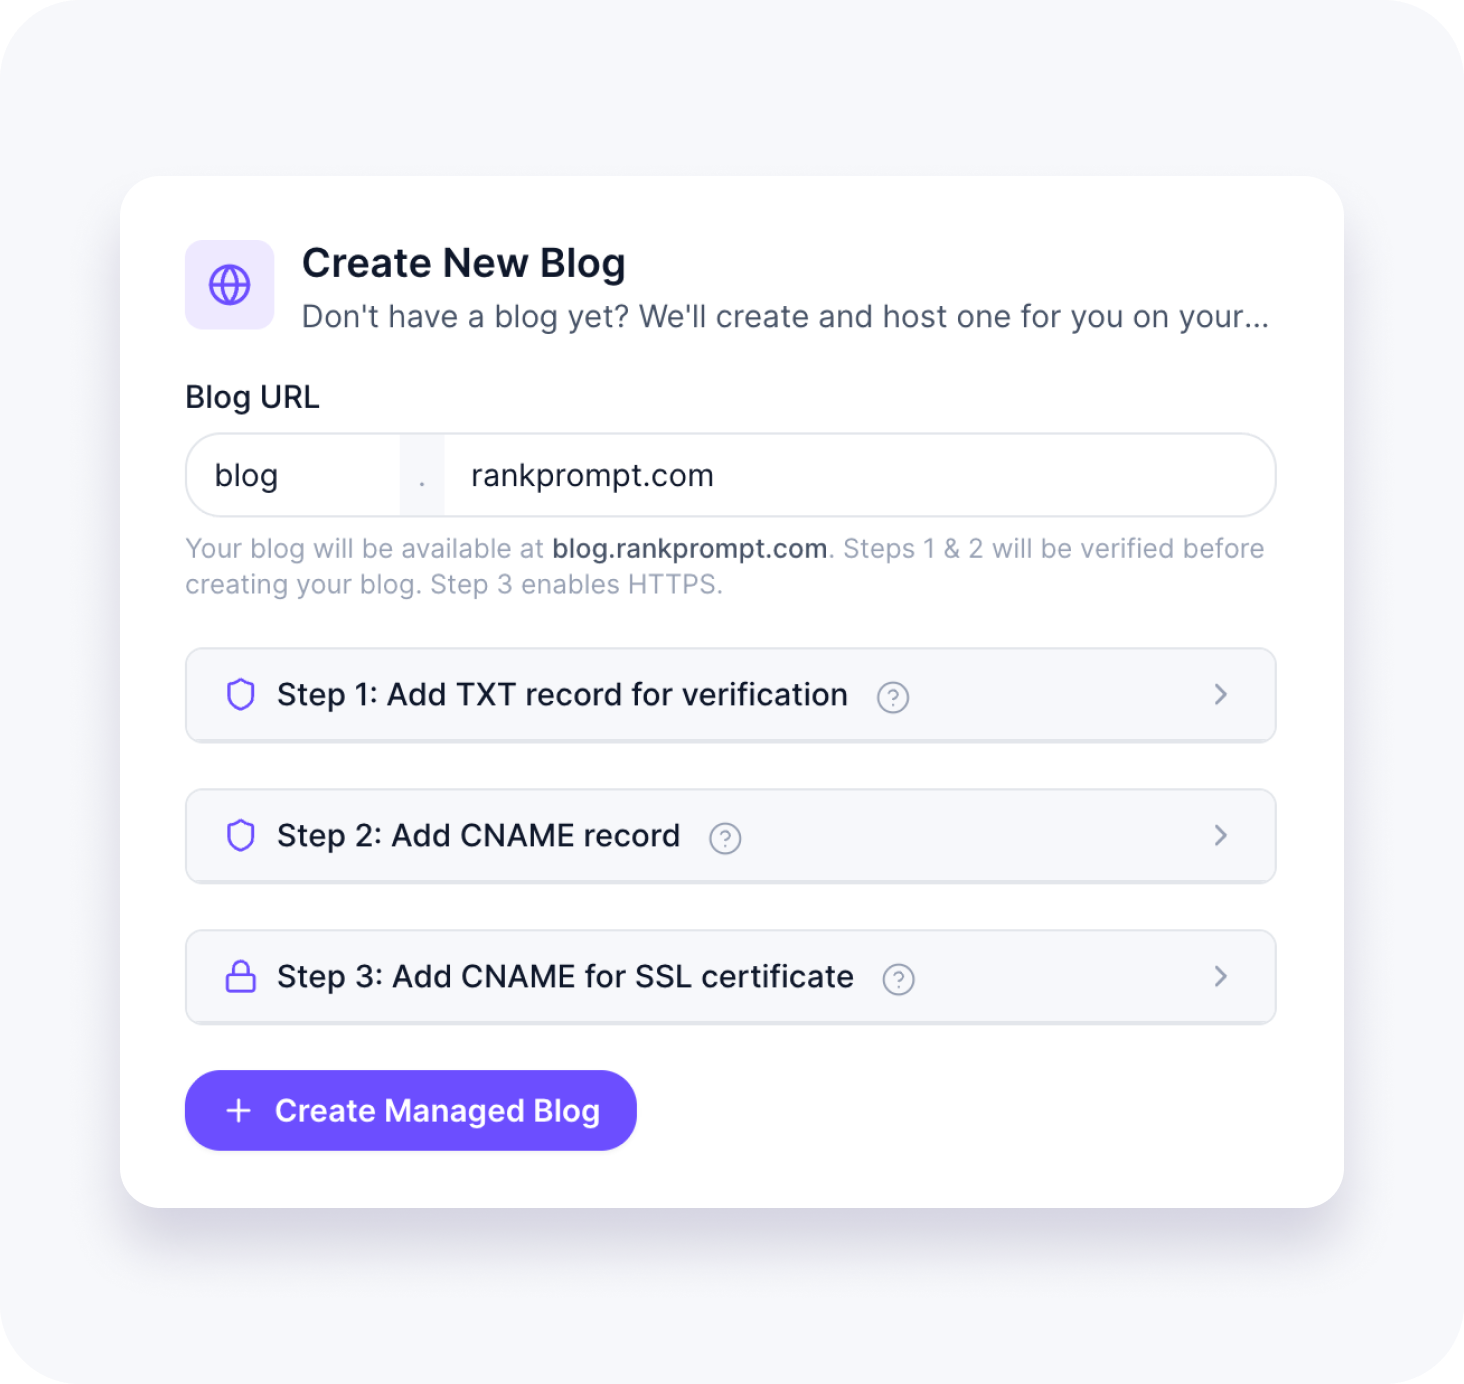Expand Step 3 SSL certificate chevron
This screenshot has height=1384, width=1464.
[x=1220, y=976]
